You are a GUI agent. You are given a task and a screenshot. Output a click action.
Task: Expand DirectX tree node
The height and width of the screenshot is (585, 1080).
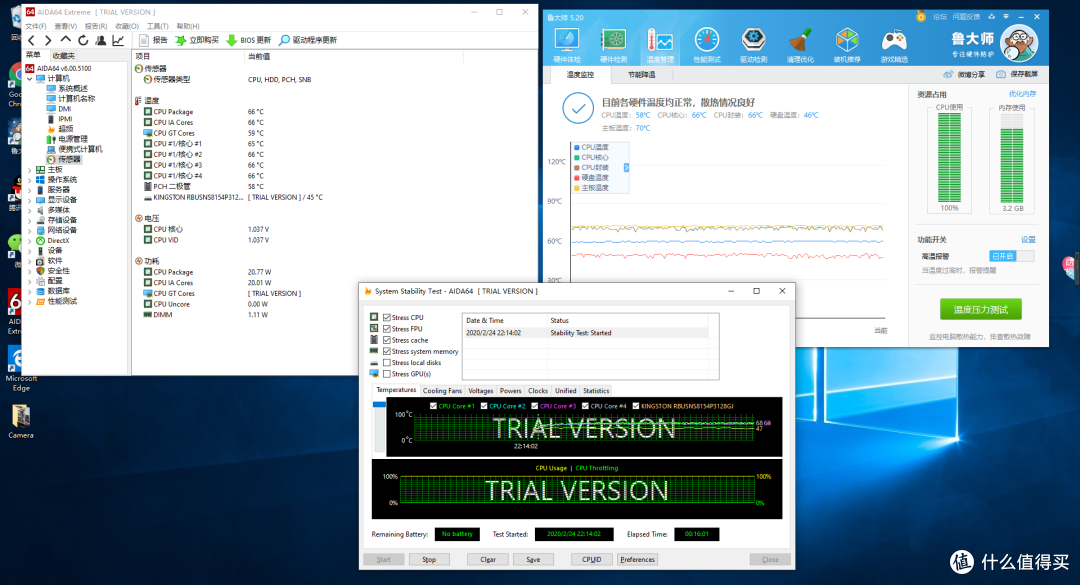(30, 240)
